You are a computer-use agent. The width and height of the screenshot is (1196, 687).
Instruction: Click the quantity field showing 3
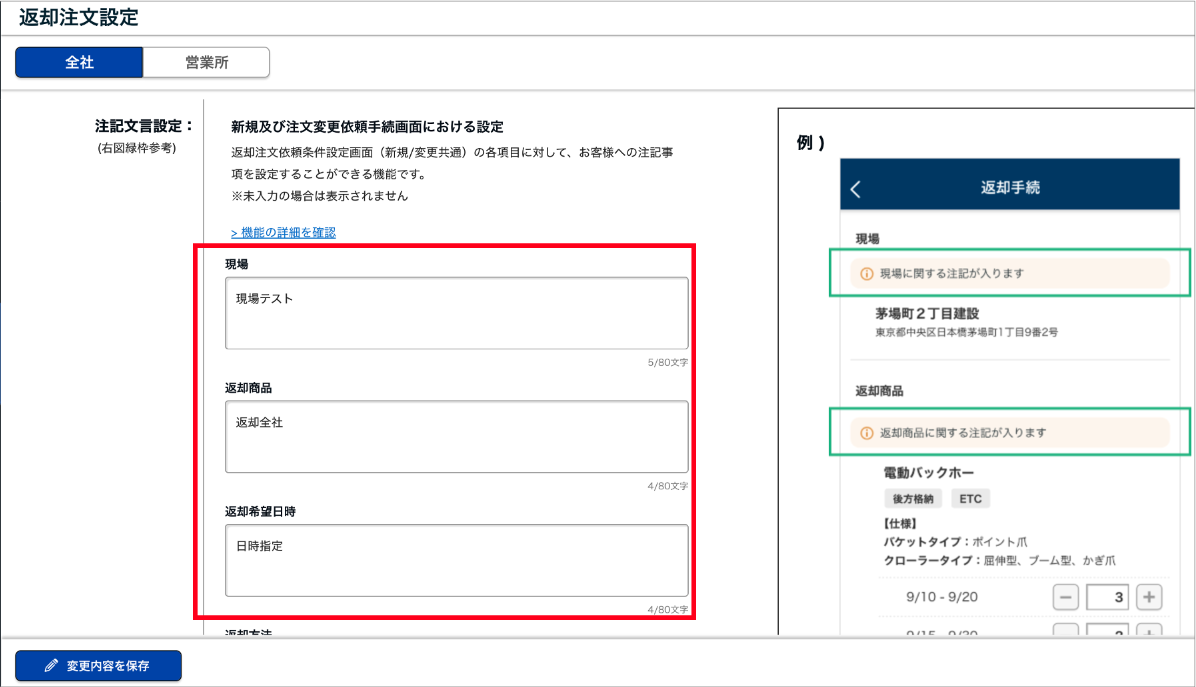pos(1107,598)
